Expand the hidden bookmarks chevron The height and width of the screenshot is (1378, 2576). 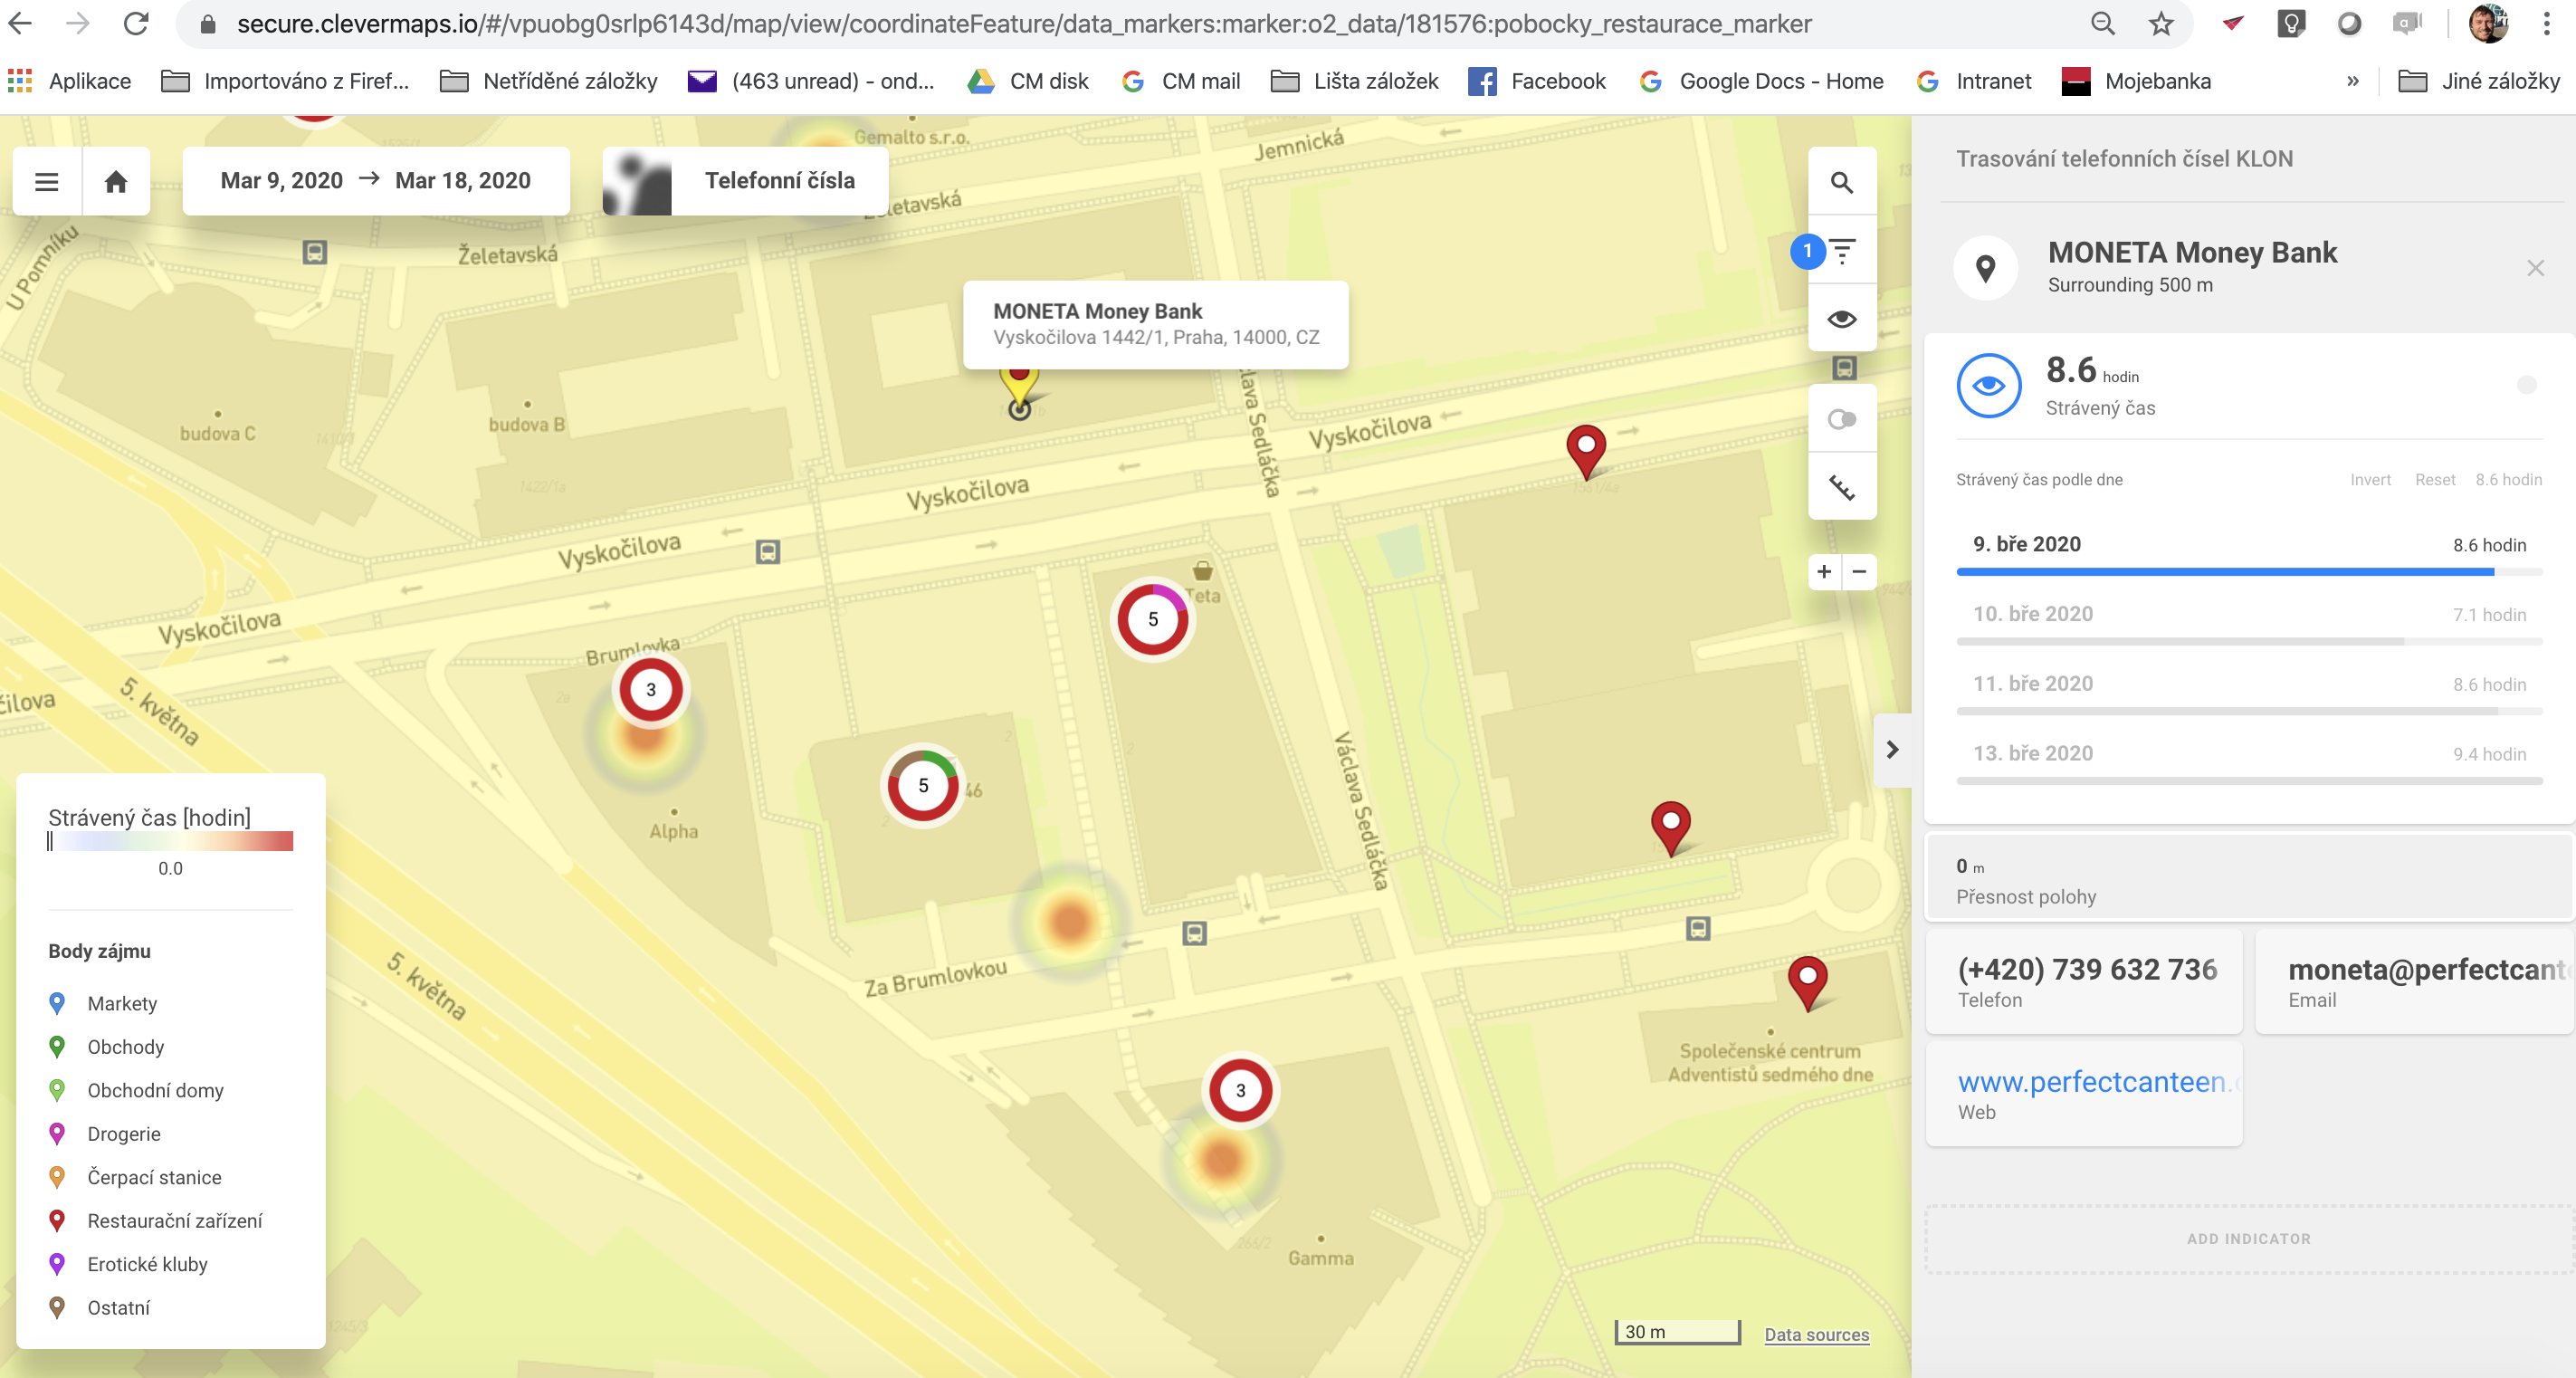click(2353, 81)
